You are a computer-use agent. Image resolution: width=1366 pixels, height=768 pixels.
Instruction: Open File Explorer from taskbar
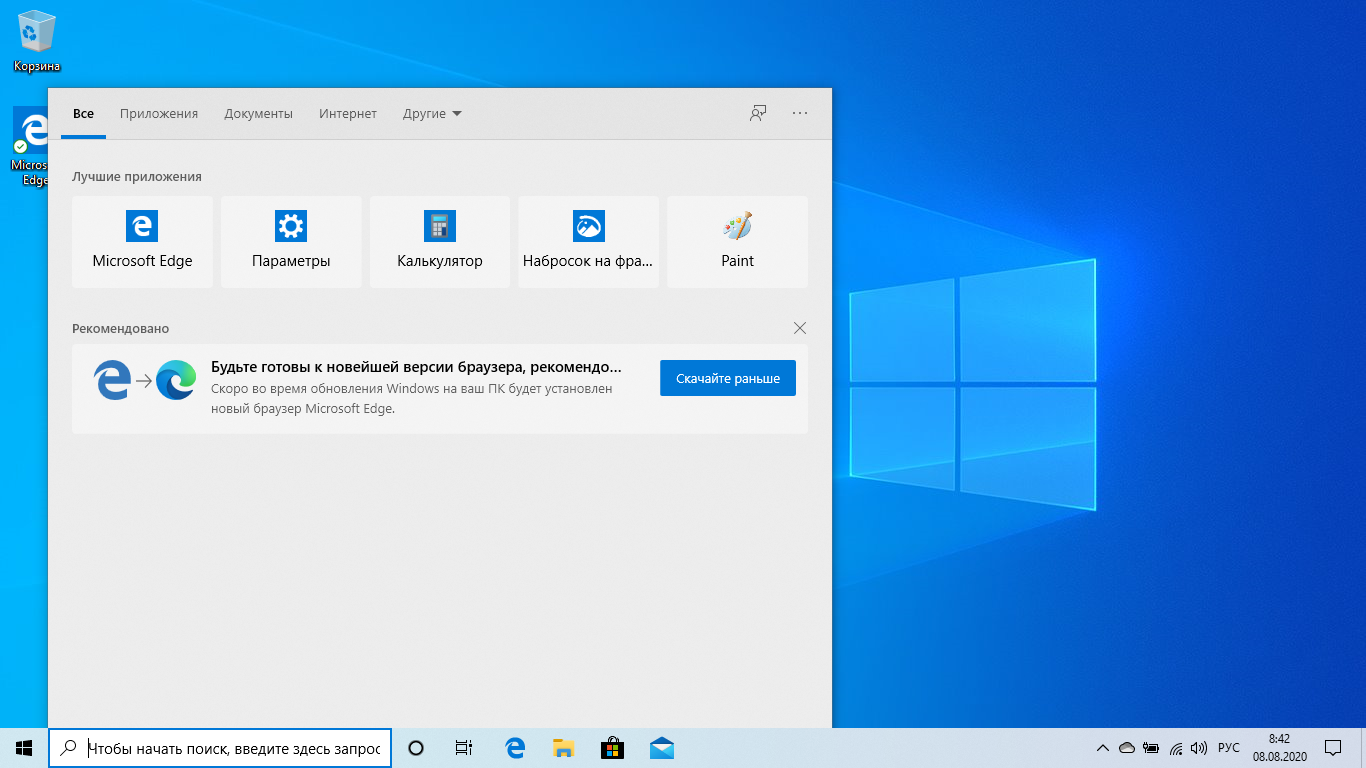[563, 748]
